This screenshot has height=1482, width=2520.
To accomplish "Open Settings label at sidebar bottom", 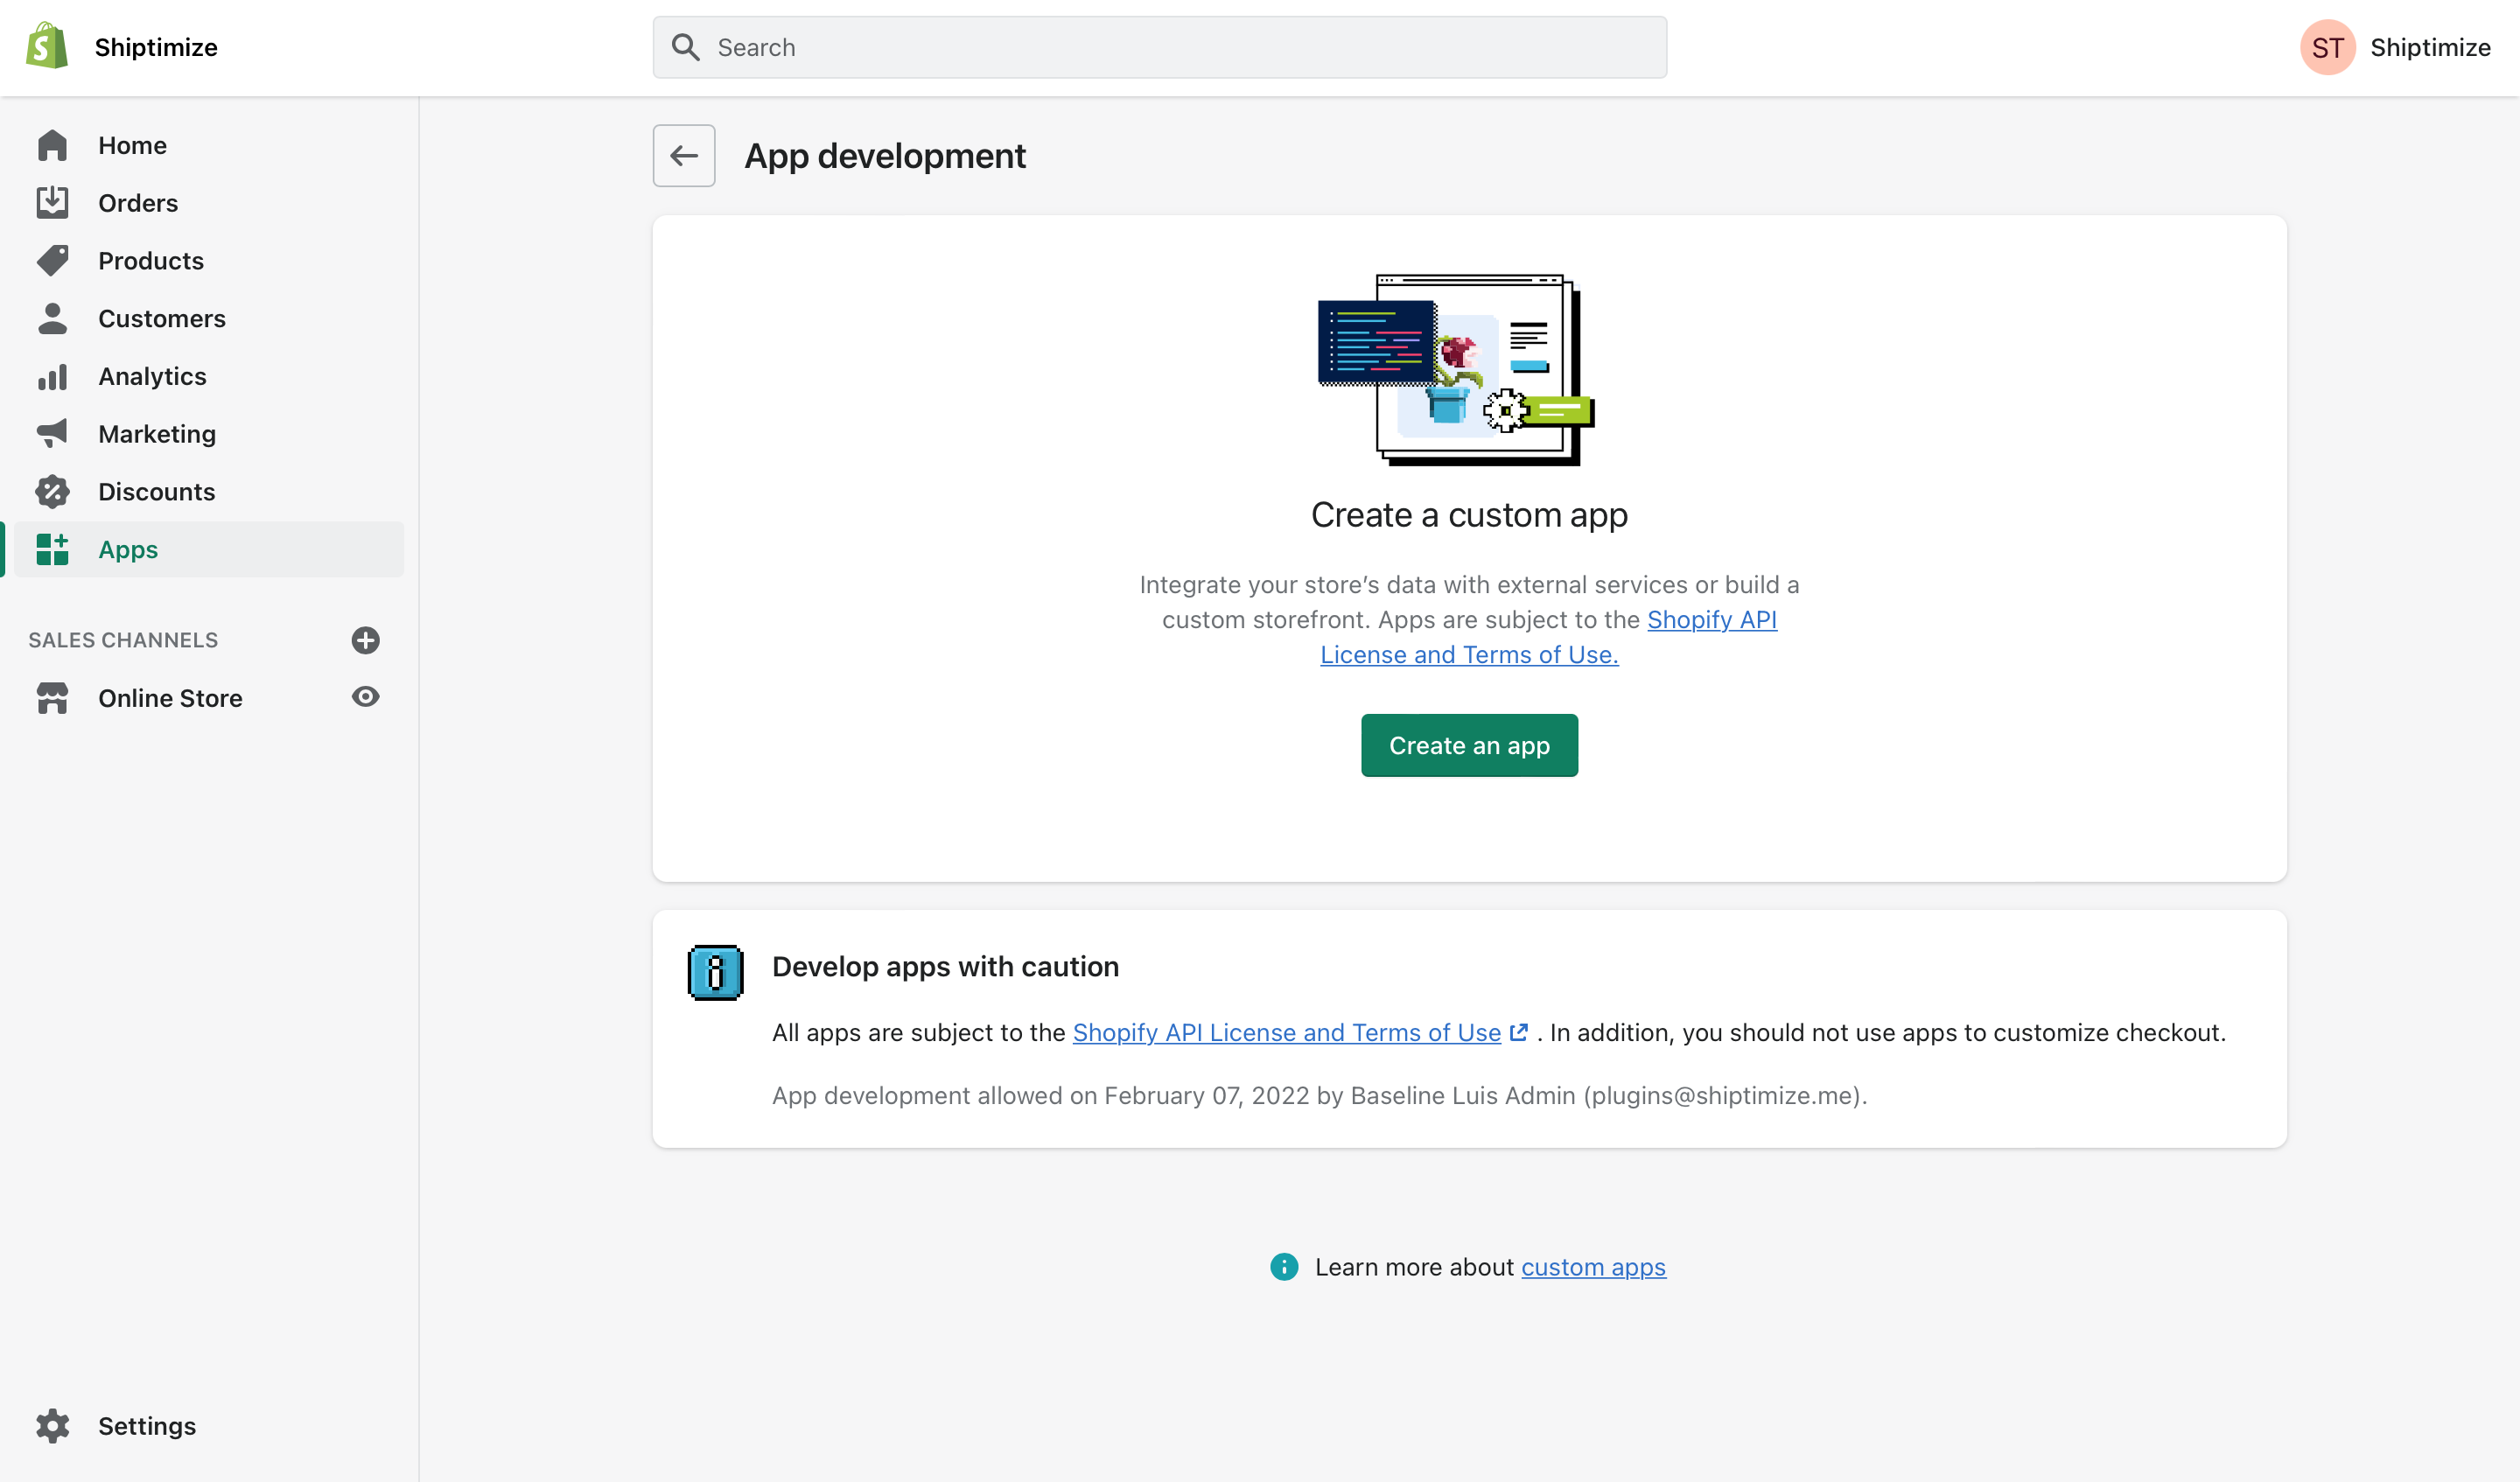I will pos(147,1426).
